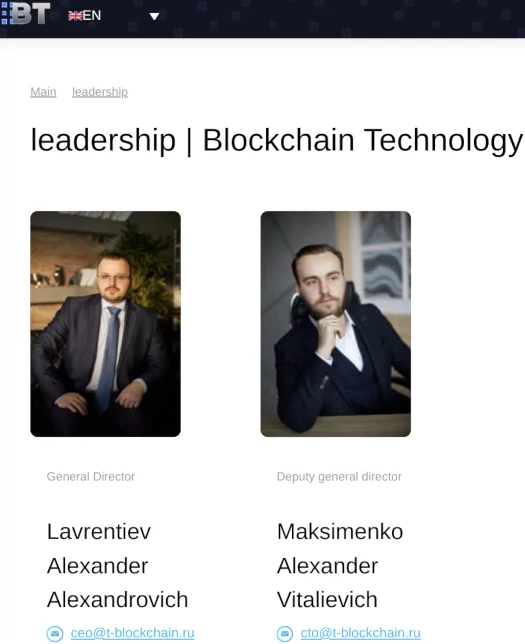Click the UK flag icon
Viewport: 525px width, 644px height.
[75, 16]
